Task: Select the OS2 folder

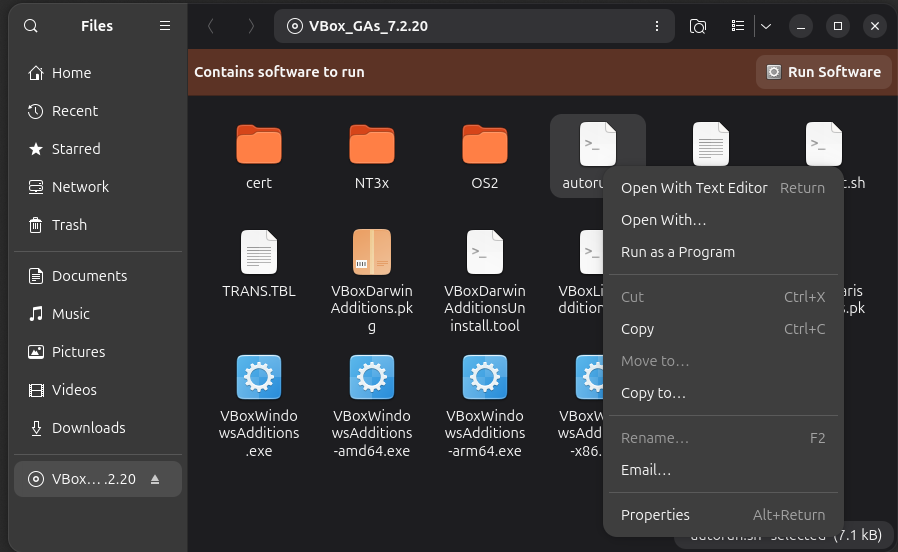Action: 485,156
